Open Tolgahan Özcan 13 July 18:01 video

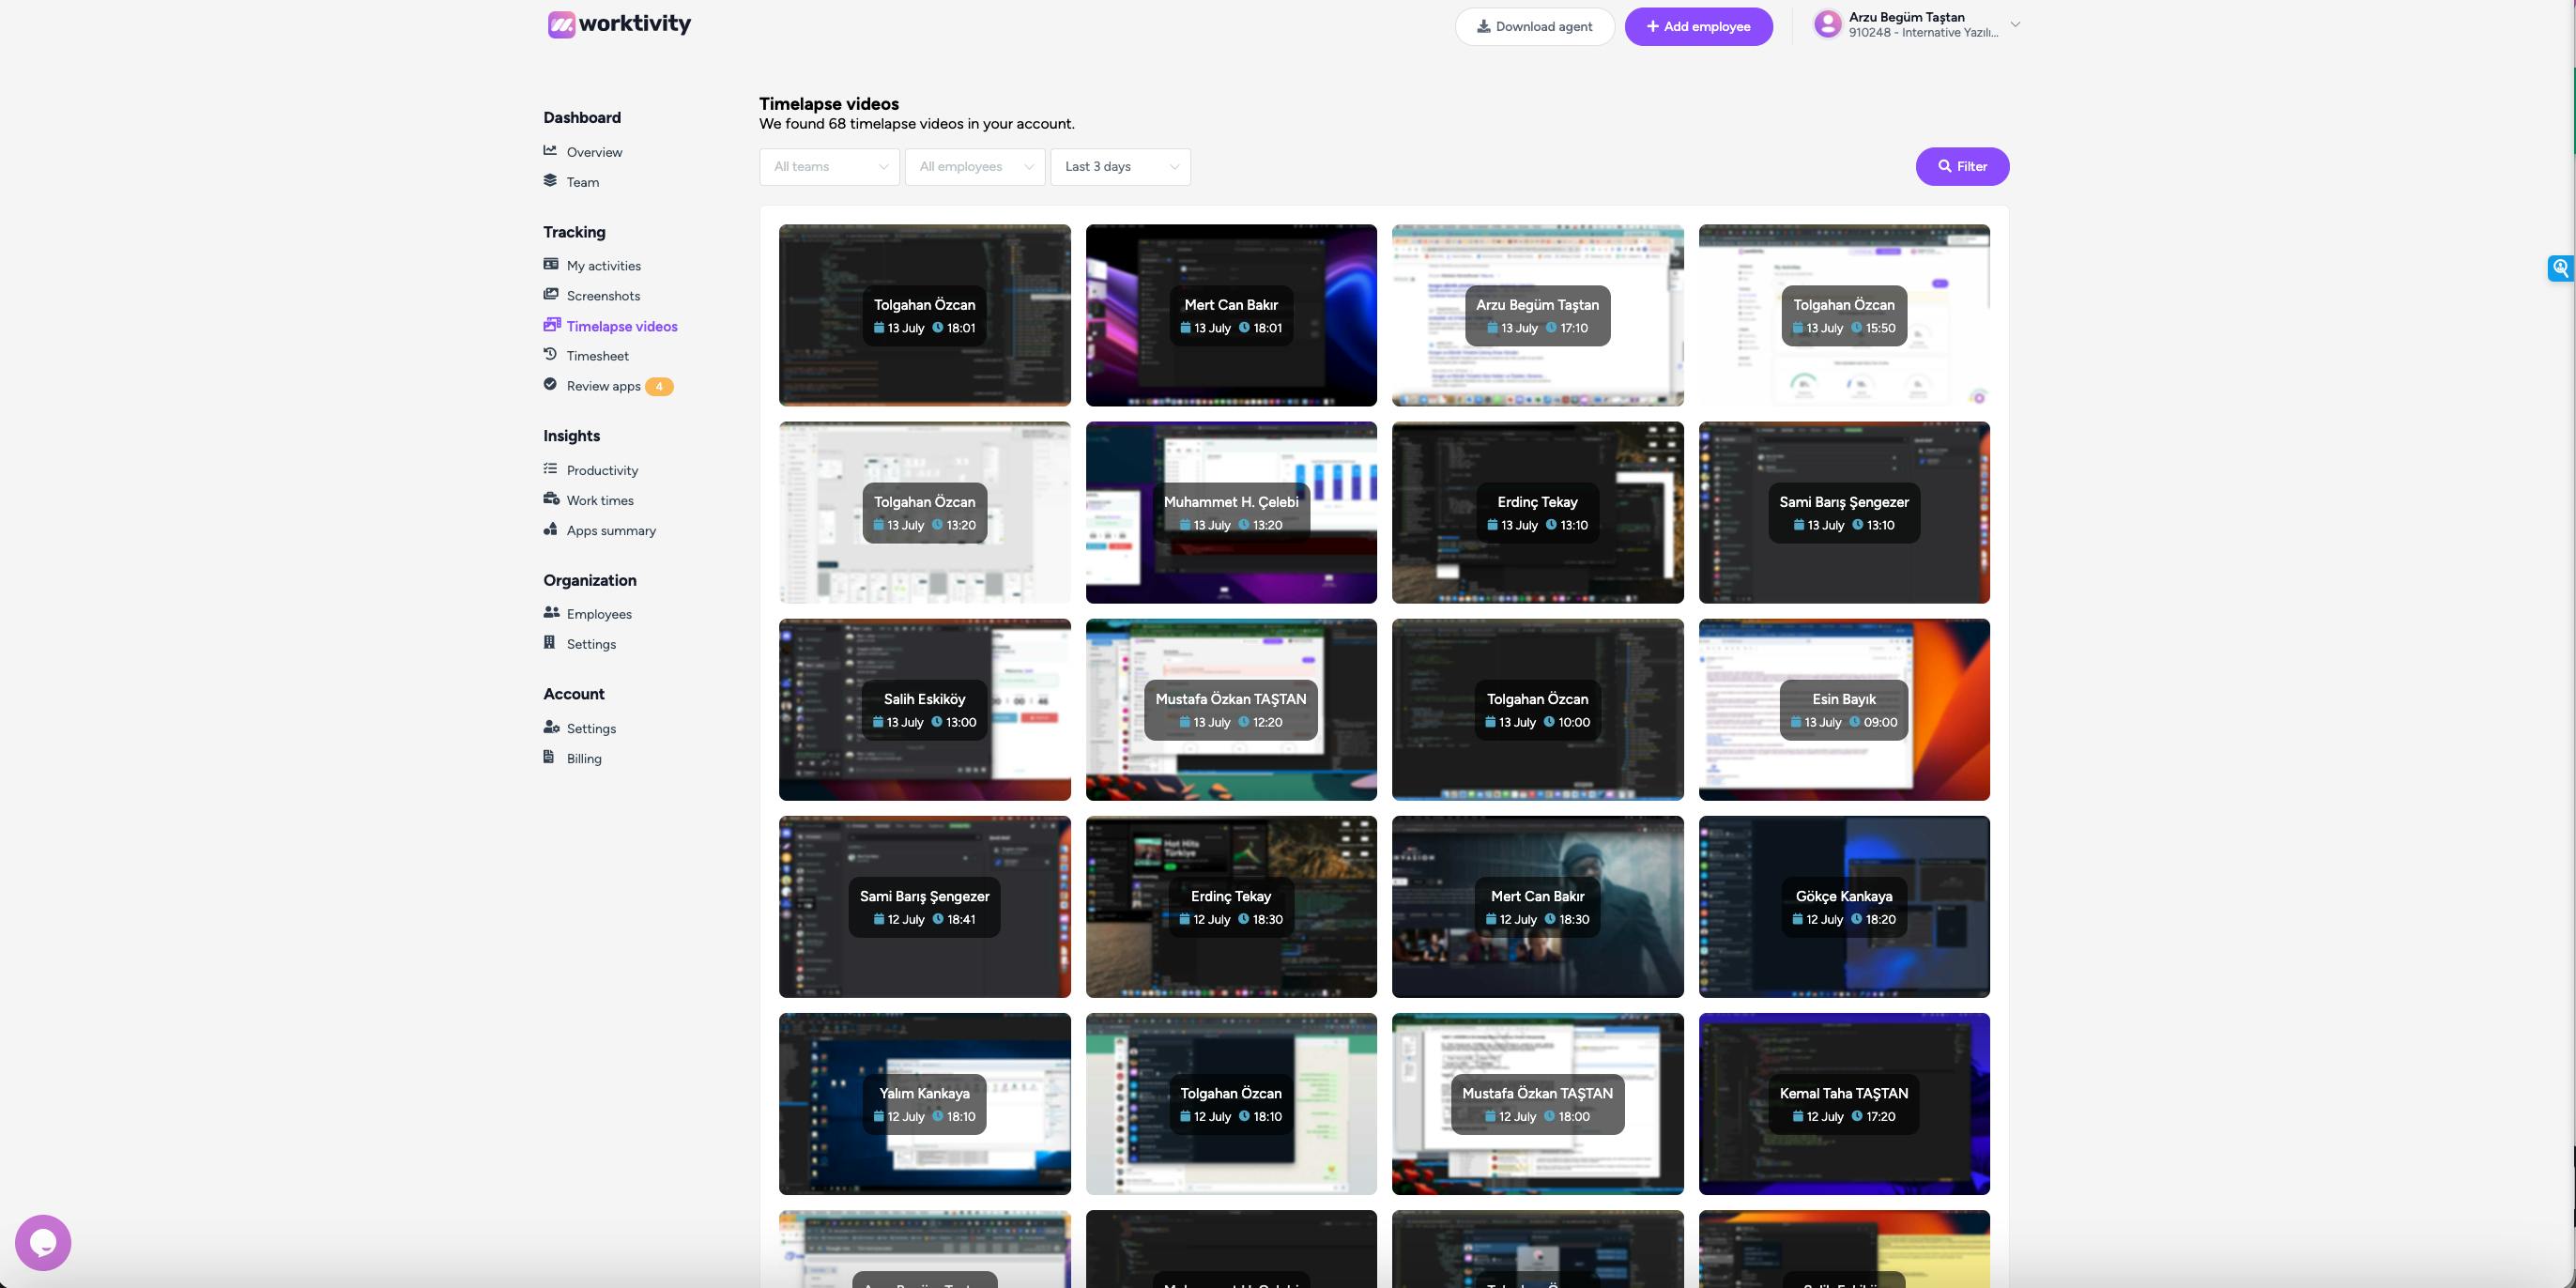click(924, 315)
